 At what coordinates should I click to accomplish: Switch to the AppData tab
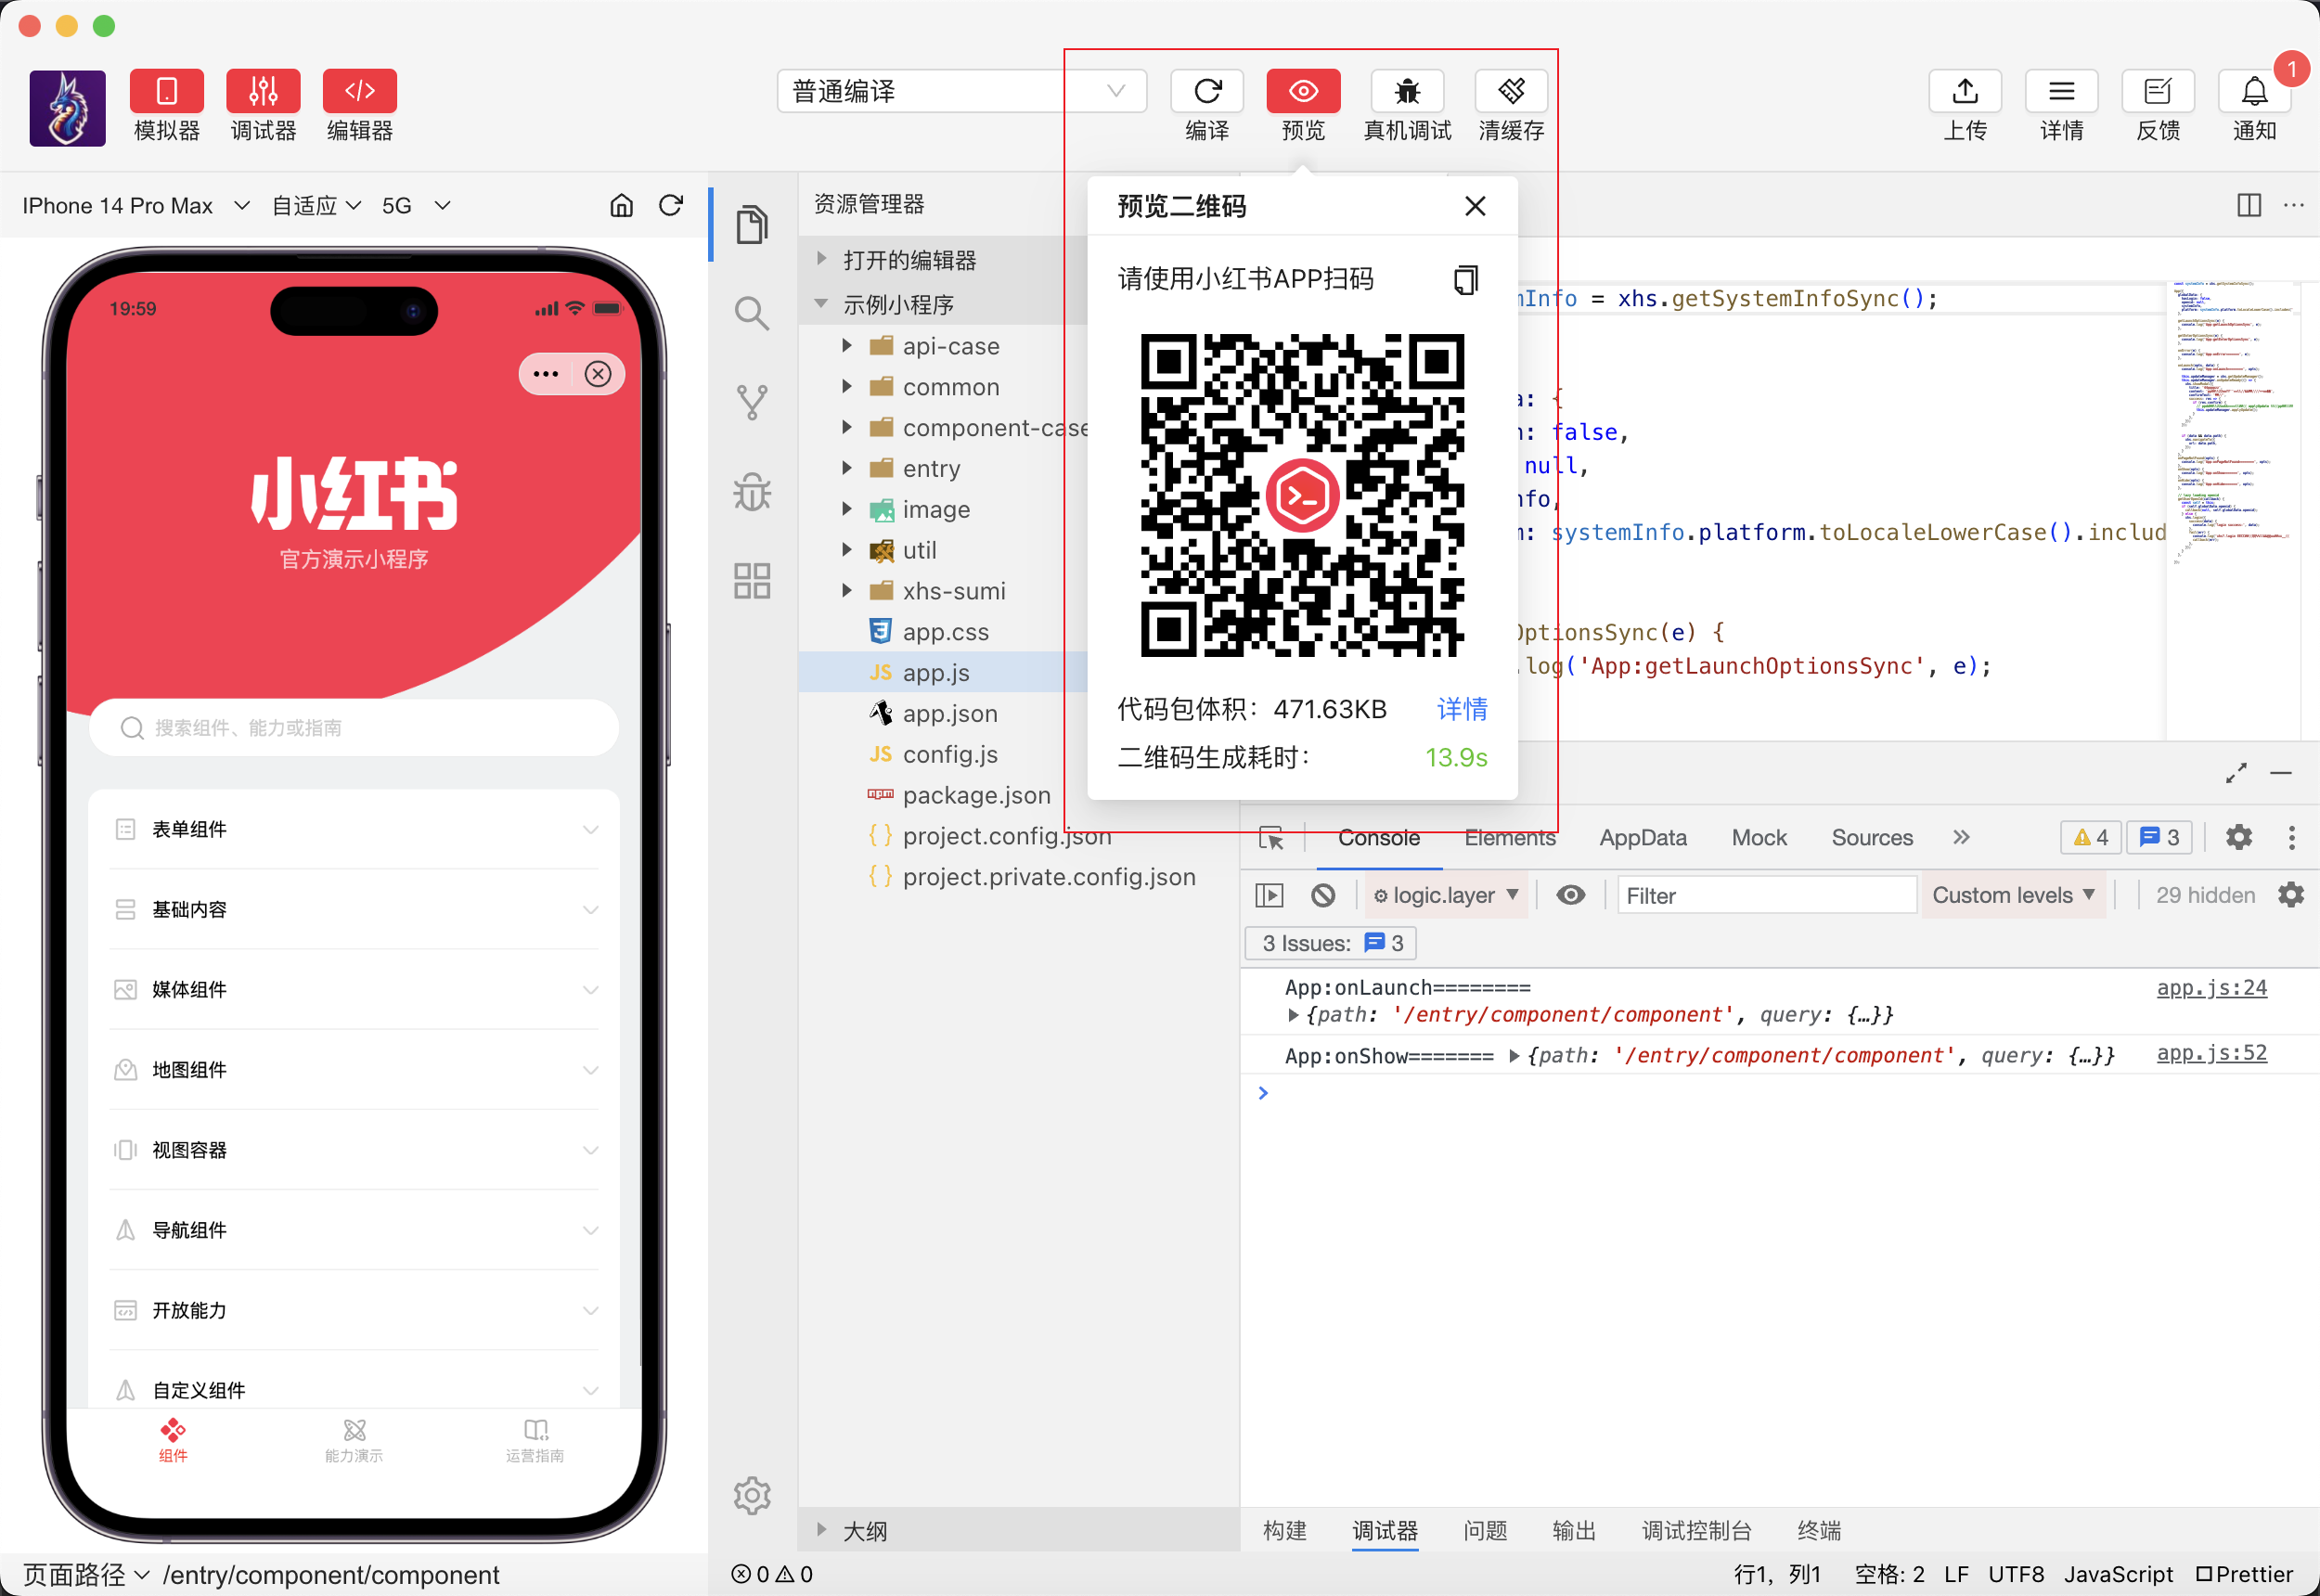point(1643,838)
